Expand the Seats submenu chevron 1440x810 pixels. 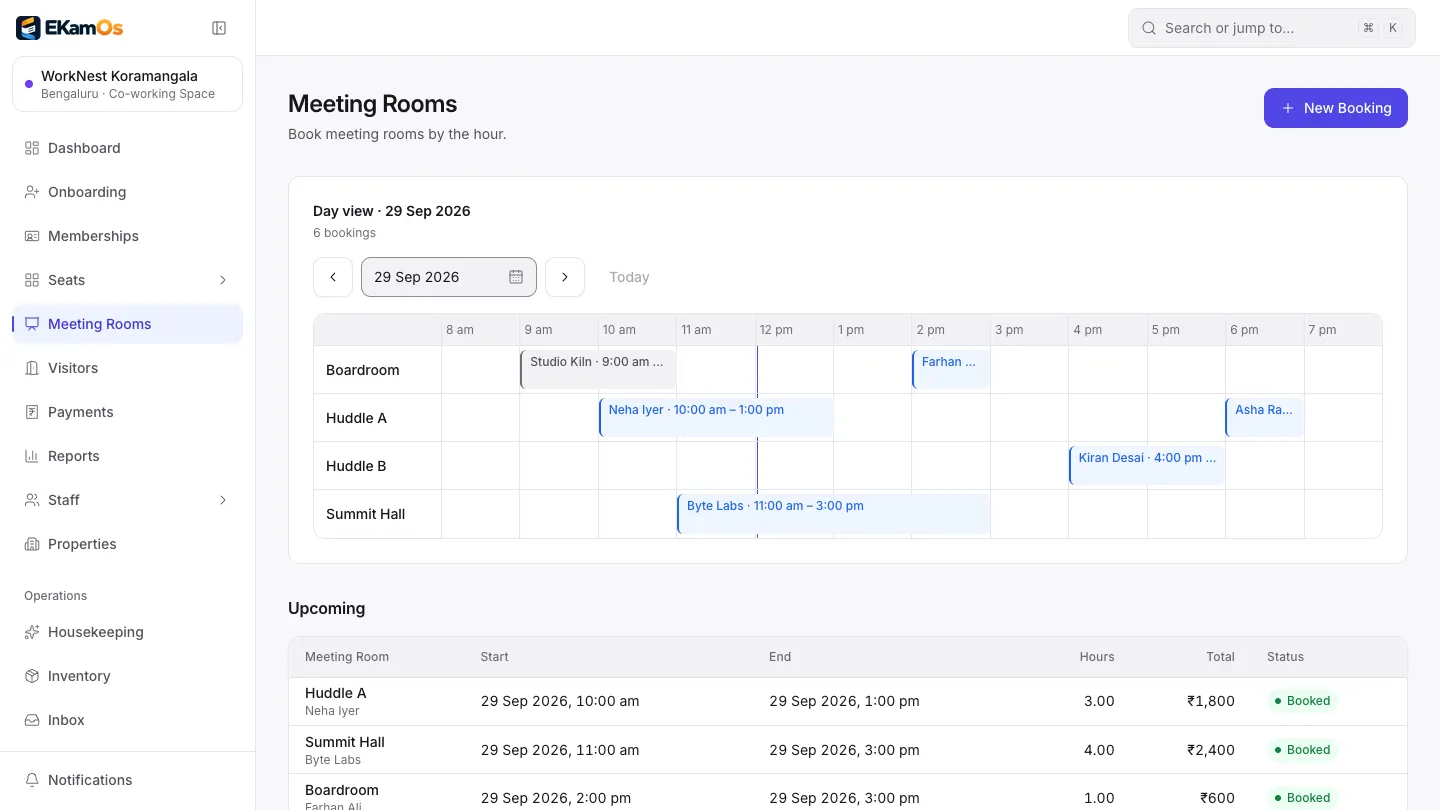click(x=223, y=280)
